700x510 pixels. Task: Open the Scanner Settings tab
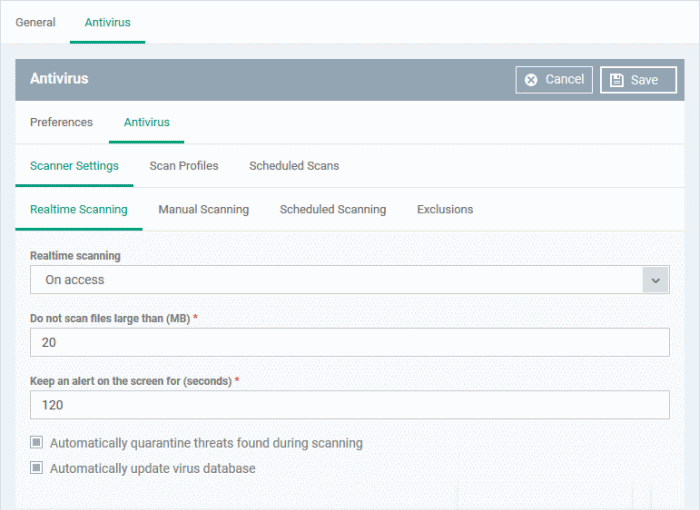coord(74,166)
